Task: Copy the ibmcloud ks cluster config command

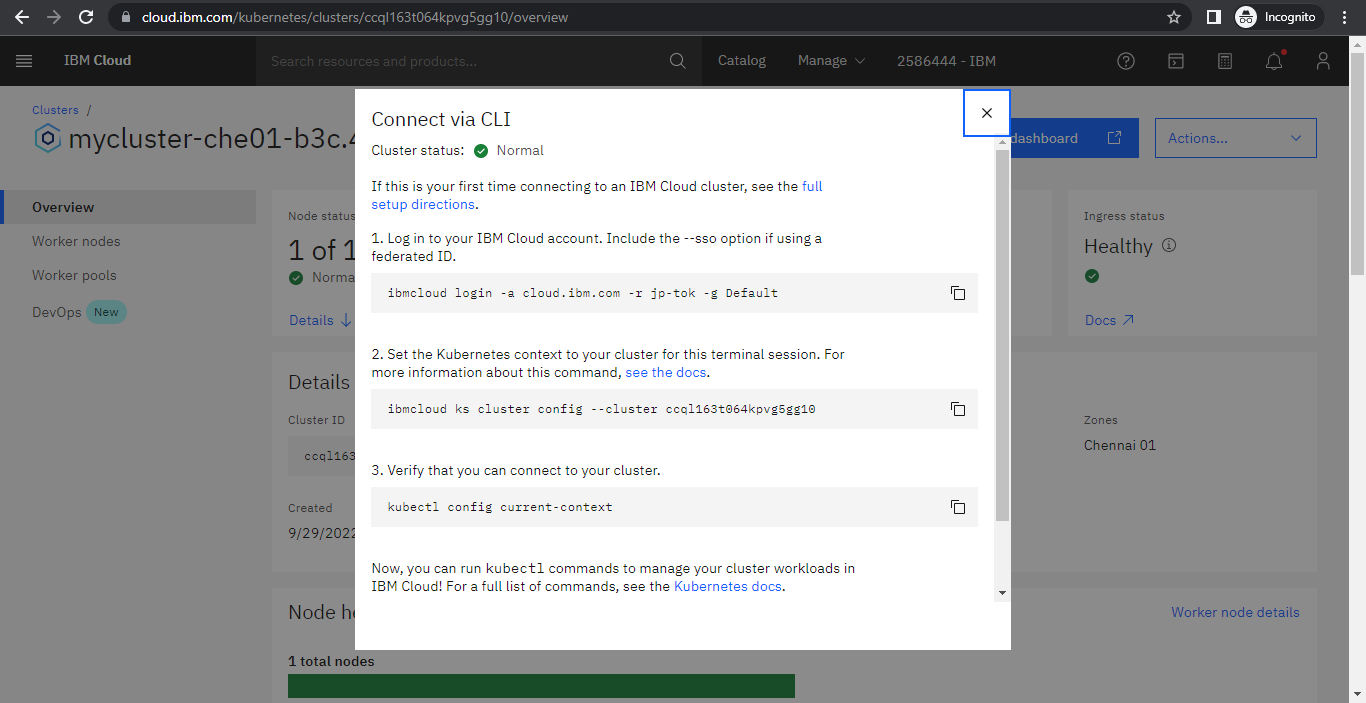Action: (957, 409)
